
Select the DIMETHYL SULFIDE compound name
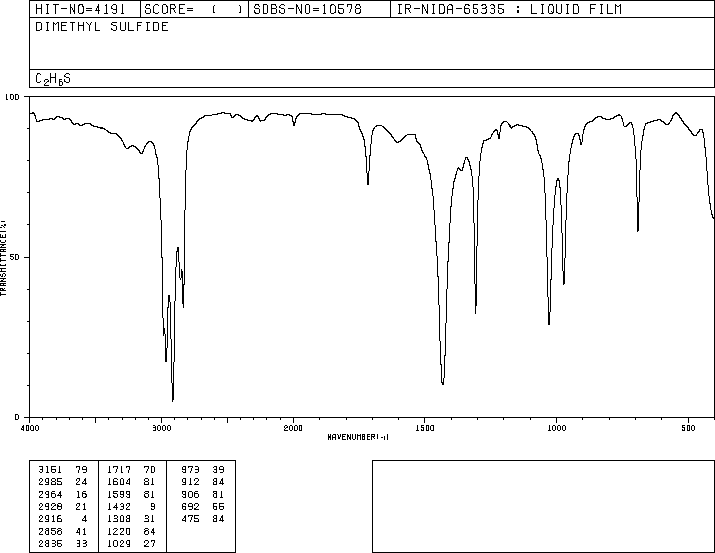tap(102, 27)
